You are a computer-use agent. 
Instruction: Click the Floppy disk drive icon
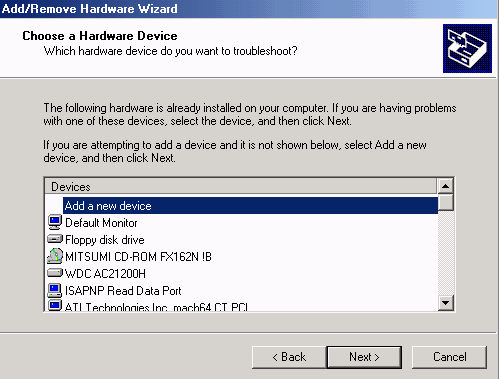[x=55, y=239]
